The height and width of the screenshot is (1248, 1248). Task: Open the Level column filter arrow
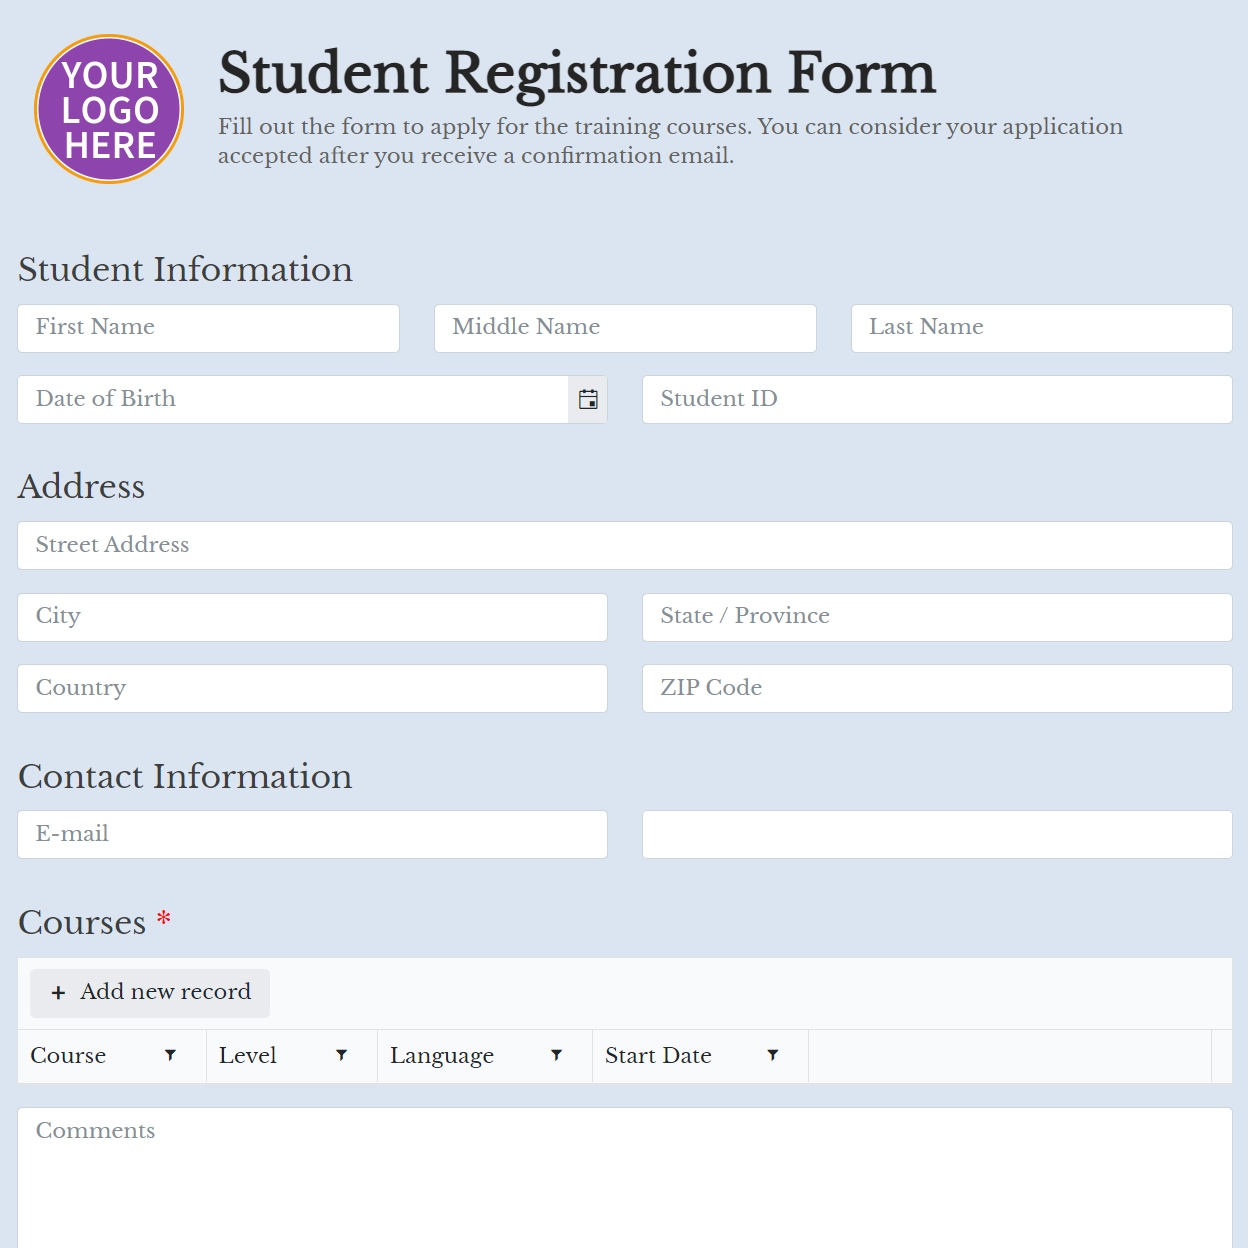tap(342, 1055)
